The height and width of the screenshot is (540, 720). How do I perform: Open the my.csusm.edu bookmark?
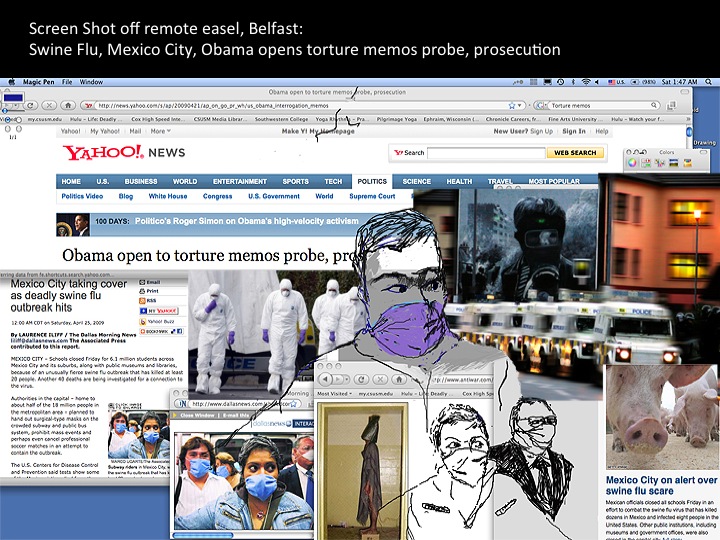click(x=45, y=119)
